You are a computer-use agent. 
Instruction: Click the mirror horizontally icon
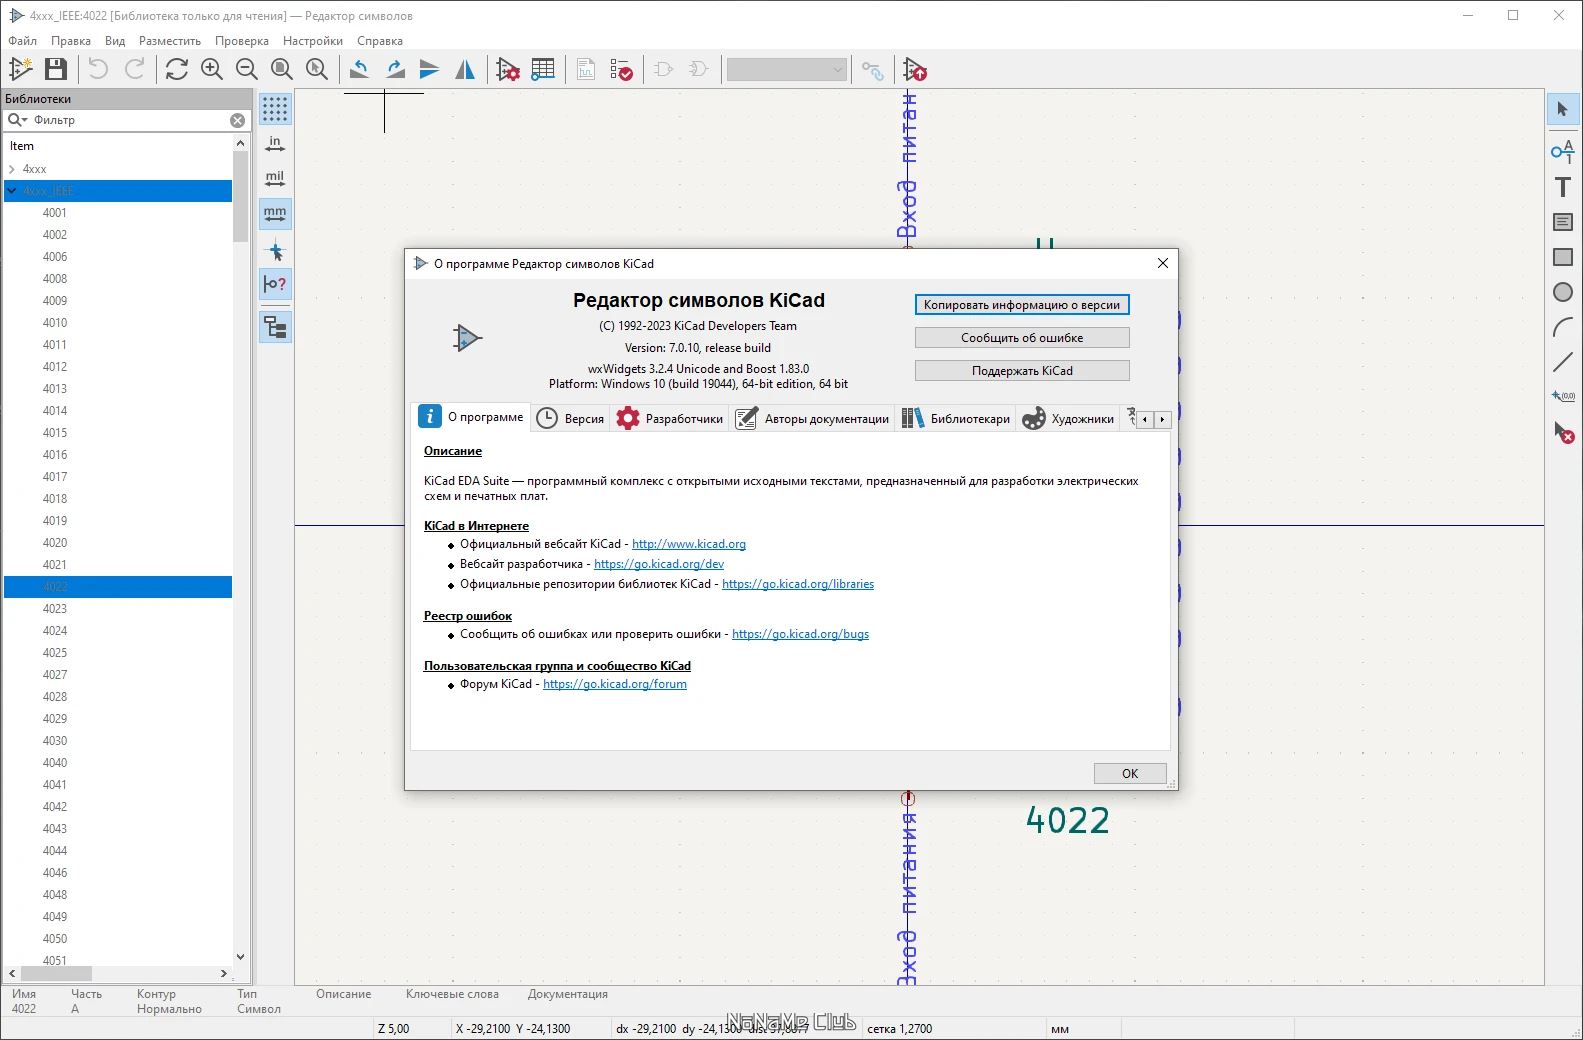465,69
